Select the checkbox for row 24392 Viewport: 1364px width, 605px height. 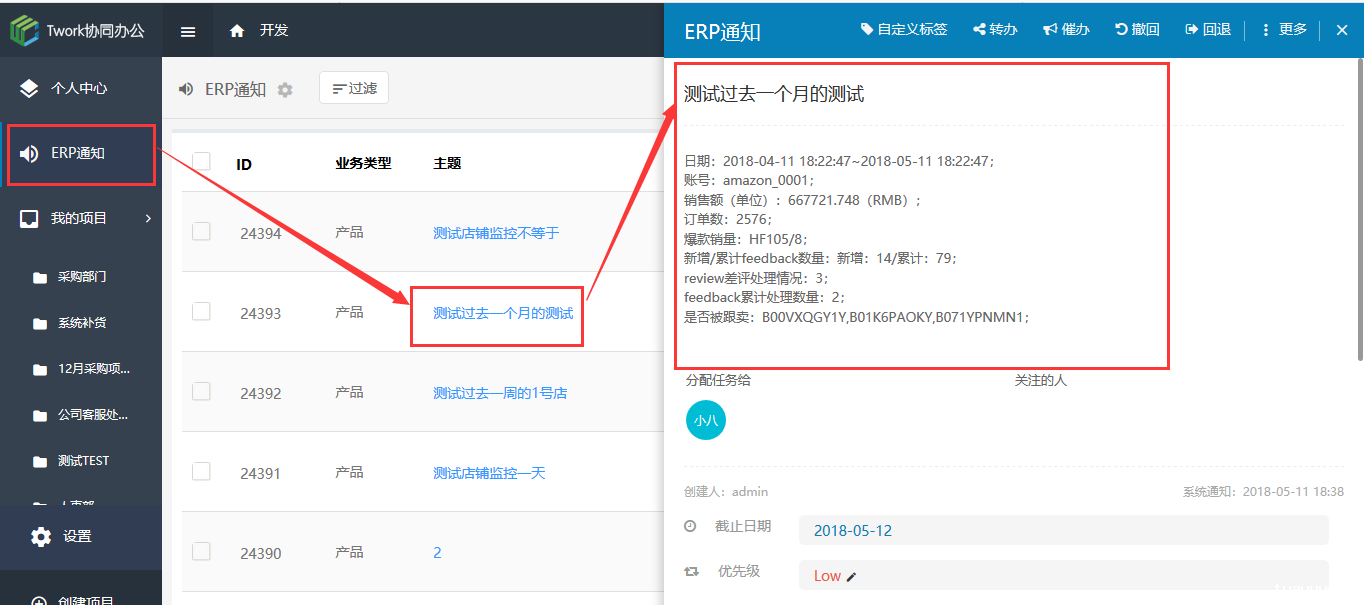click(201, 392)
